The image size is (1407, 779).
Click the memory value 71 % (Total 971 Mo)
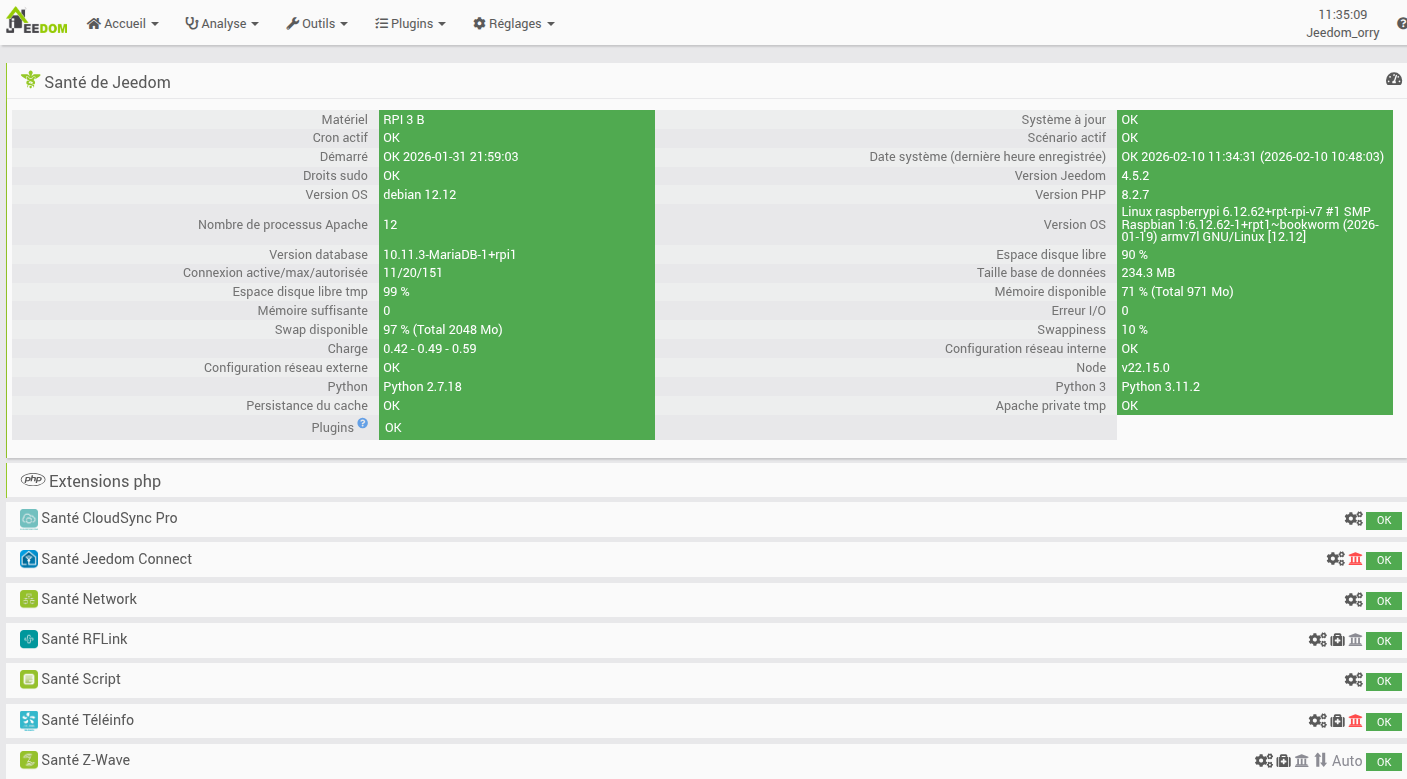[x=1177, y=292]
